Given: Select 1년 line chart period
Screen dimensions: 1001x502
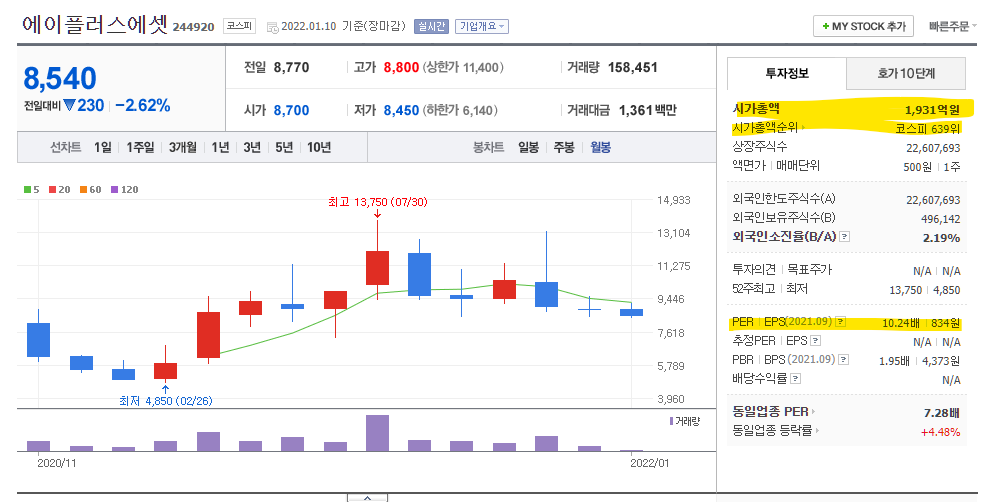Looking at the screenshot, I should (220, 148).
